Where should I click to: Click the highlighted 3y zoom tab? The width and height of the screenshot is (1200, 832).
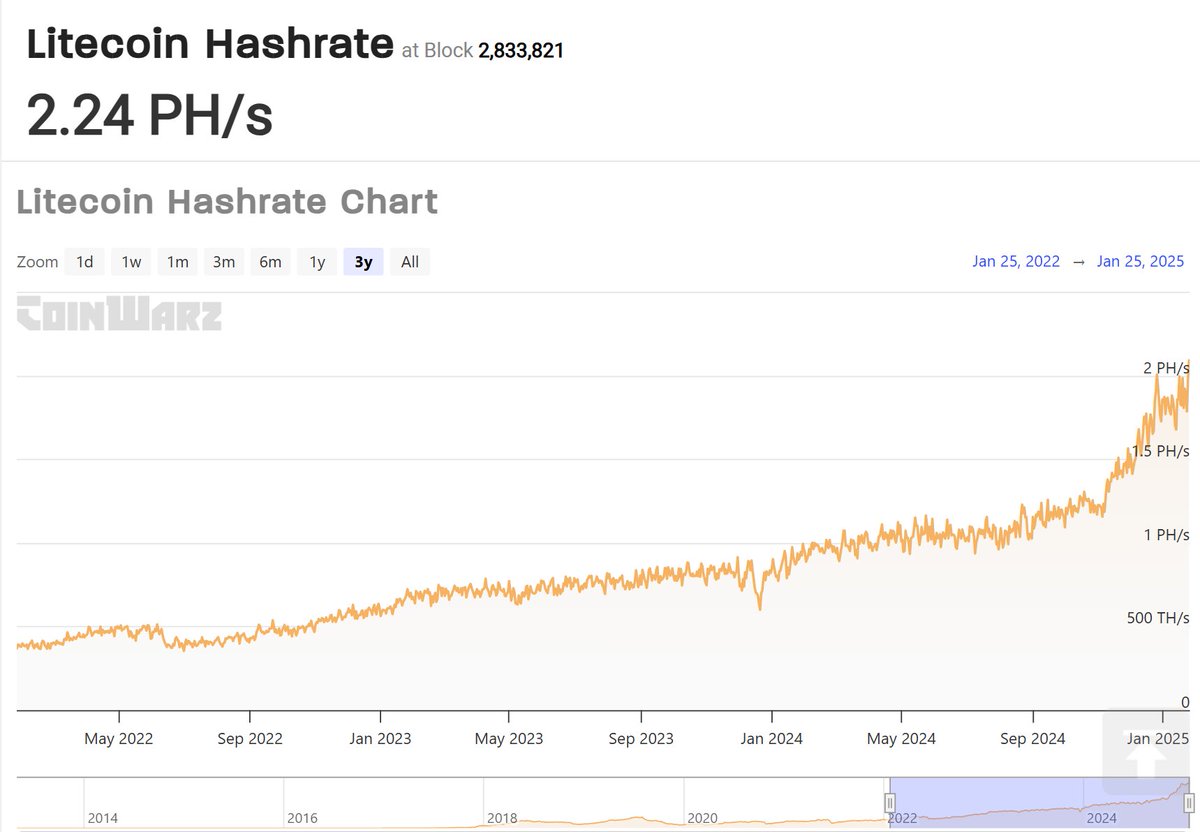(x=362, y=261)
